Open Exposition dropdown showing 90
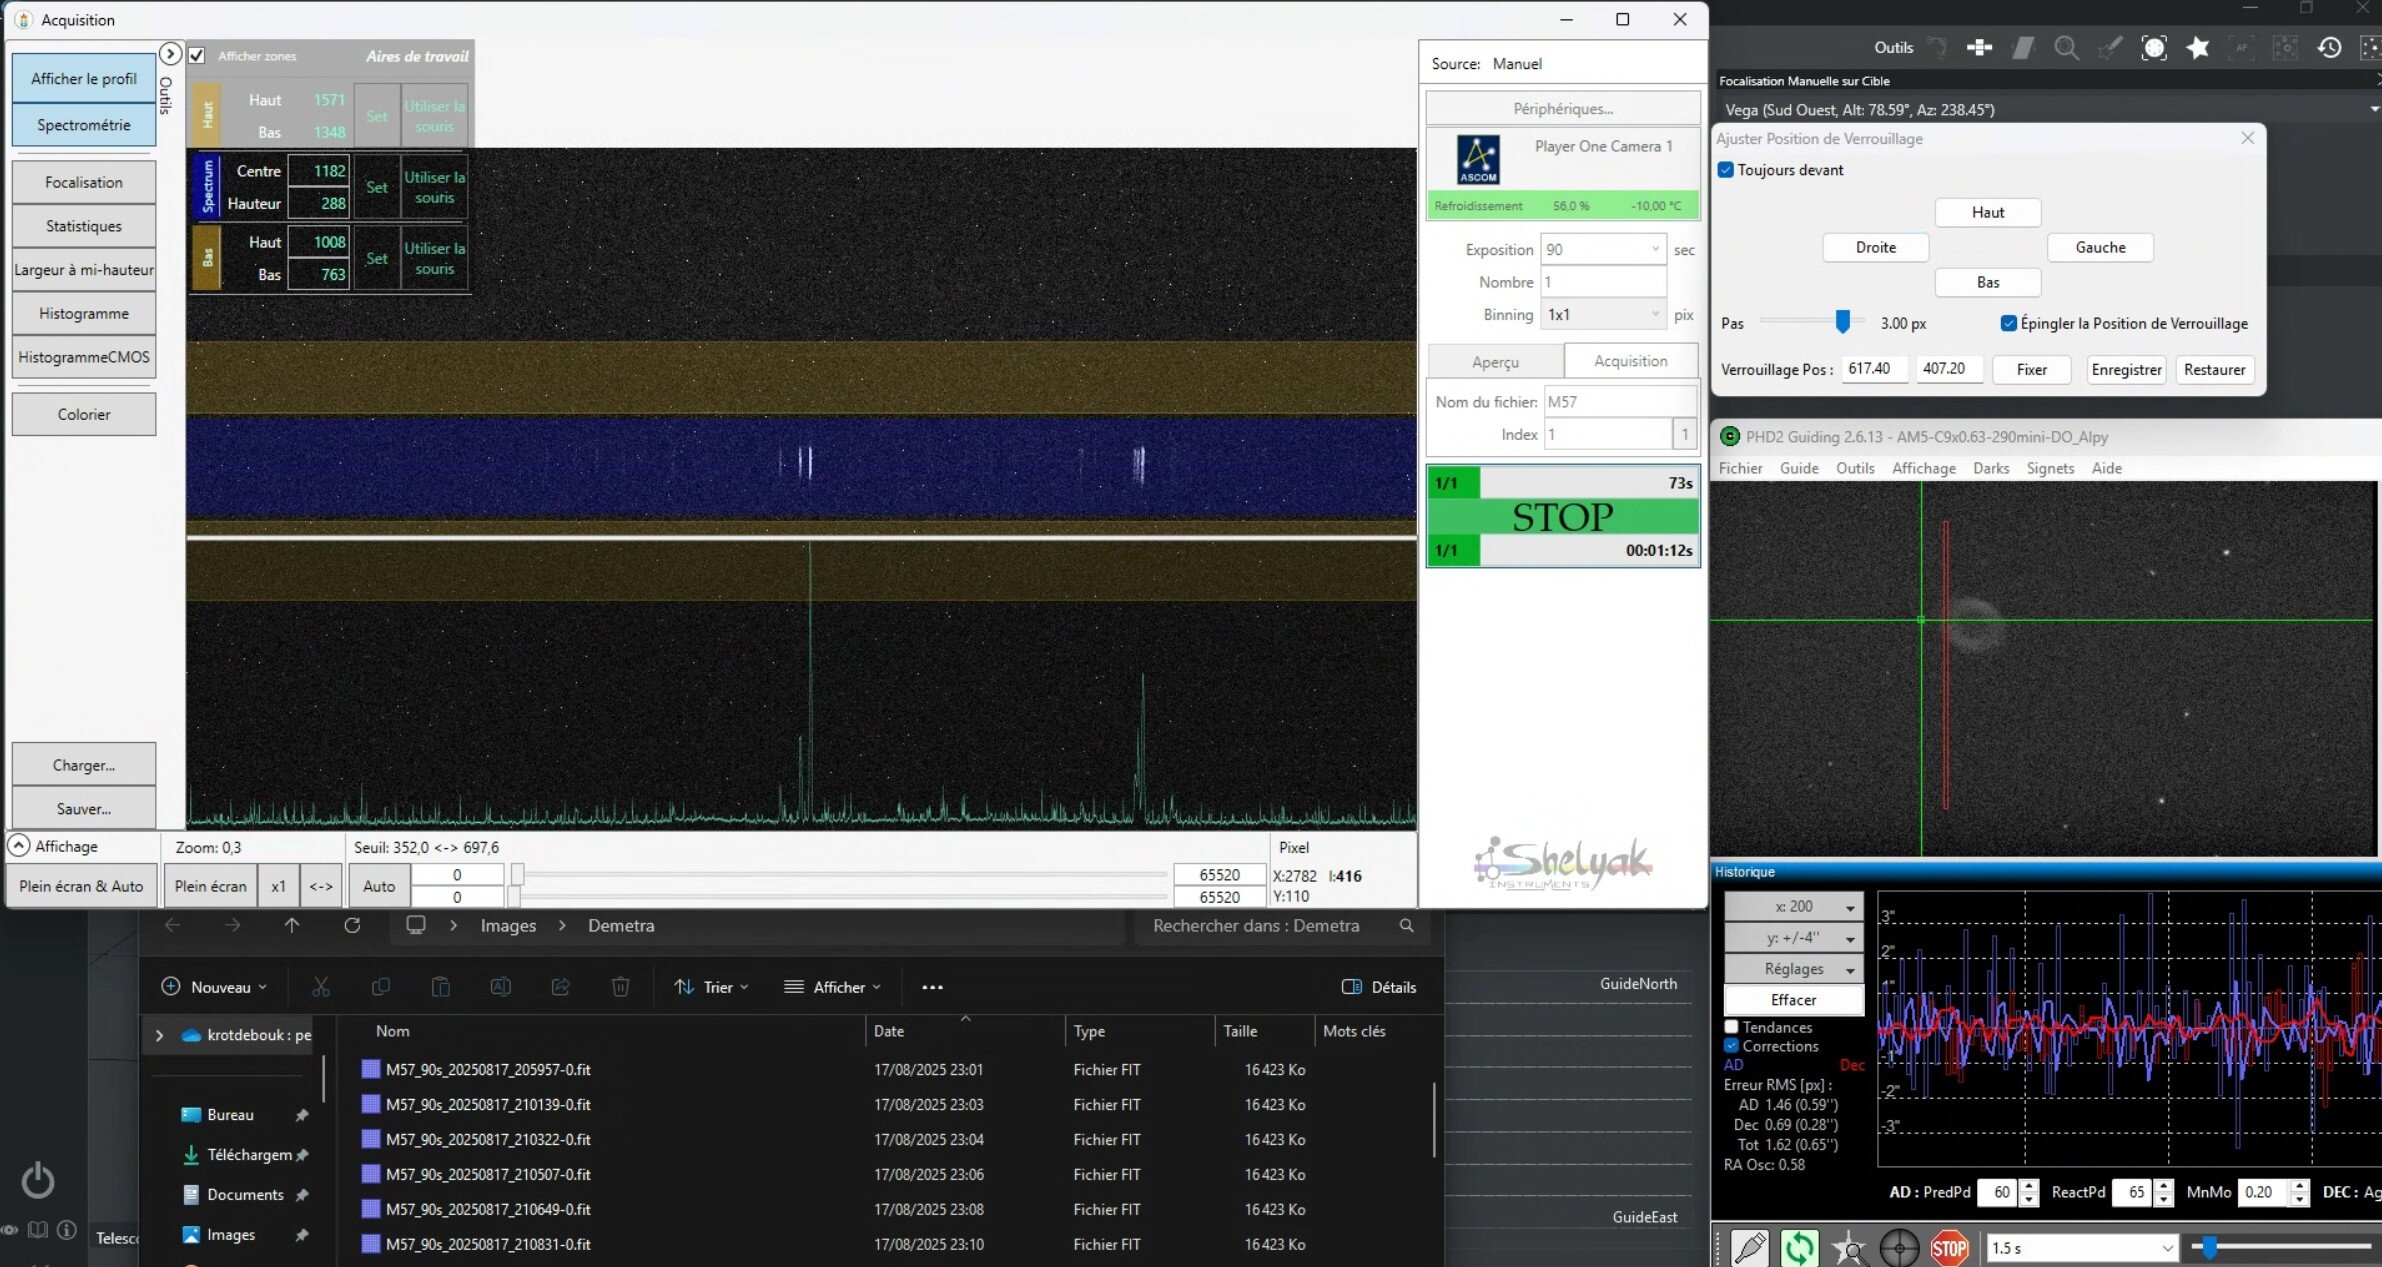 [x=1655, y=249]
